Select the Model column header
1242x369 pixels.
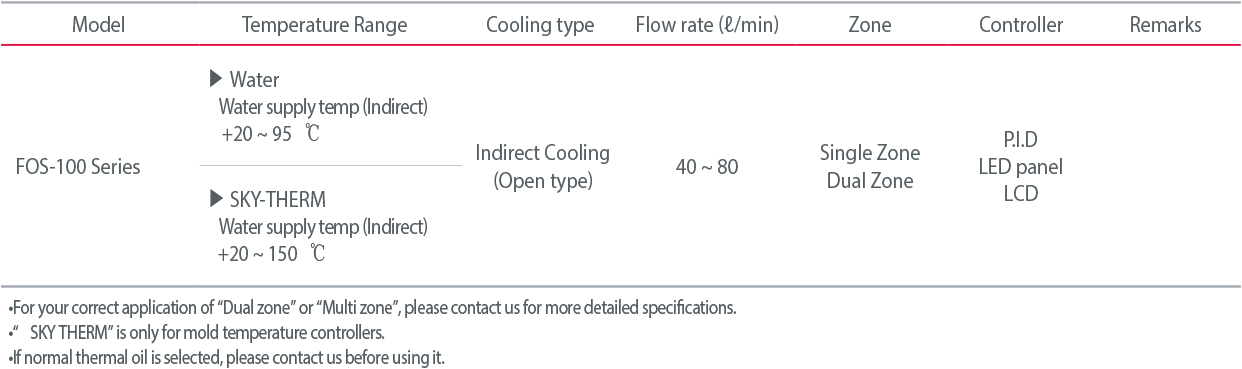[99, 25]
